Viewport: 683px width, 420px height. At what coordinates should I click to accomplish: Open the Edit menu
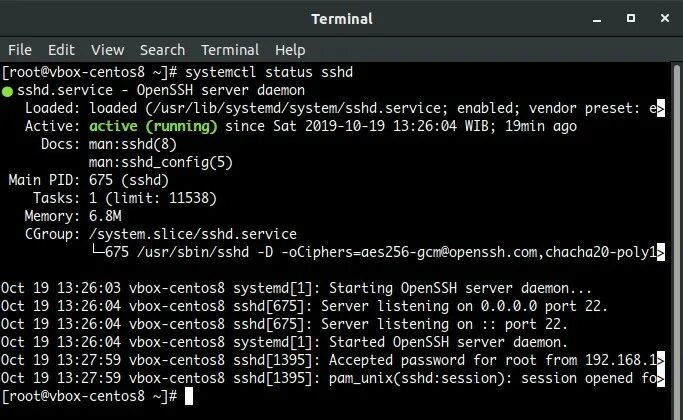click(61, 50)
